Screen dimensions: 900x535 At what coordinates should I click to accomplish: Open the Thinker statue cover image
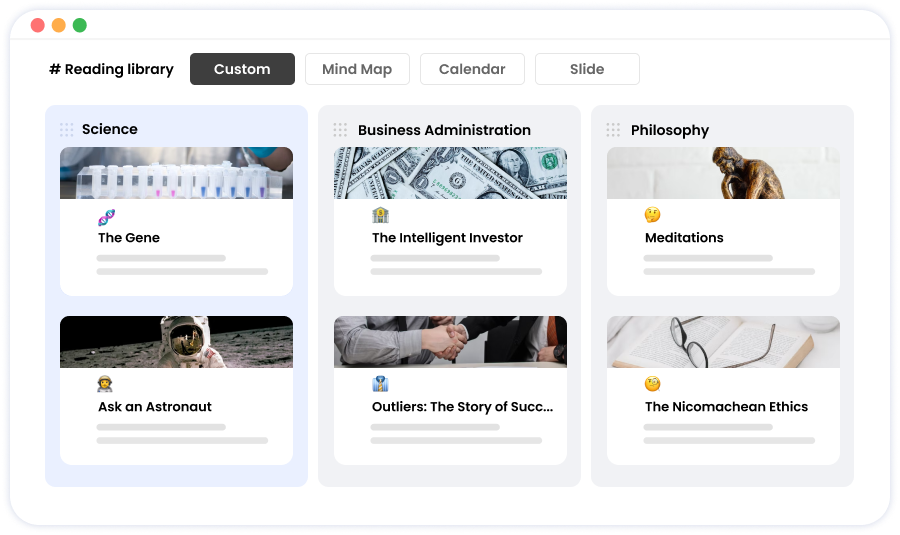[x=723, y=173]
